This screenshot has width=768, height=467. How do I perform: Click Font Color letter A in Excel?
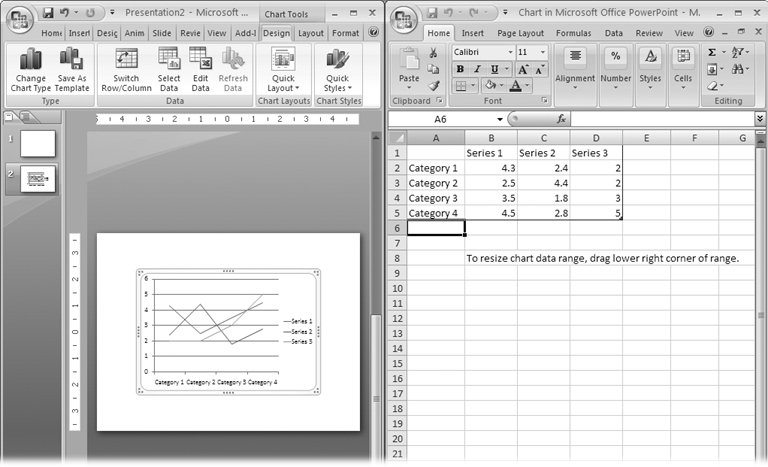point(515,86)
